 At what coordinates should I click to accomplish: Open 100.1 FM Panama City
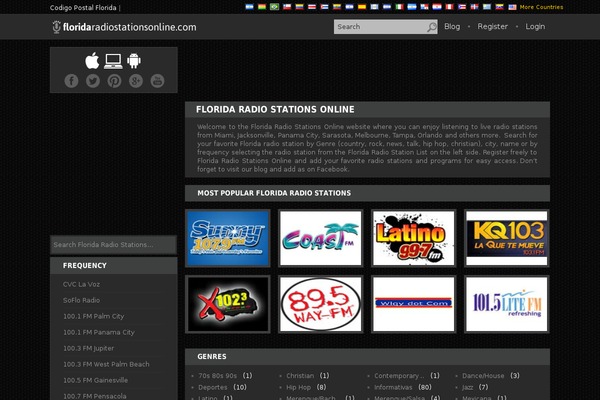(x=99, y=332)
